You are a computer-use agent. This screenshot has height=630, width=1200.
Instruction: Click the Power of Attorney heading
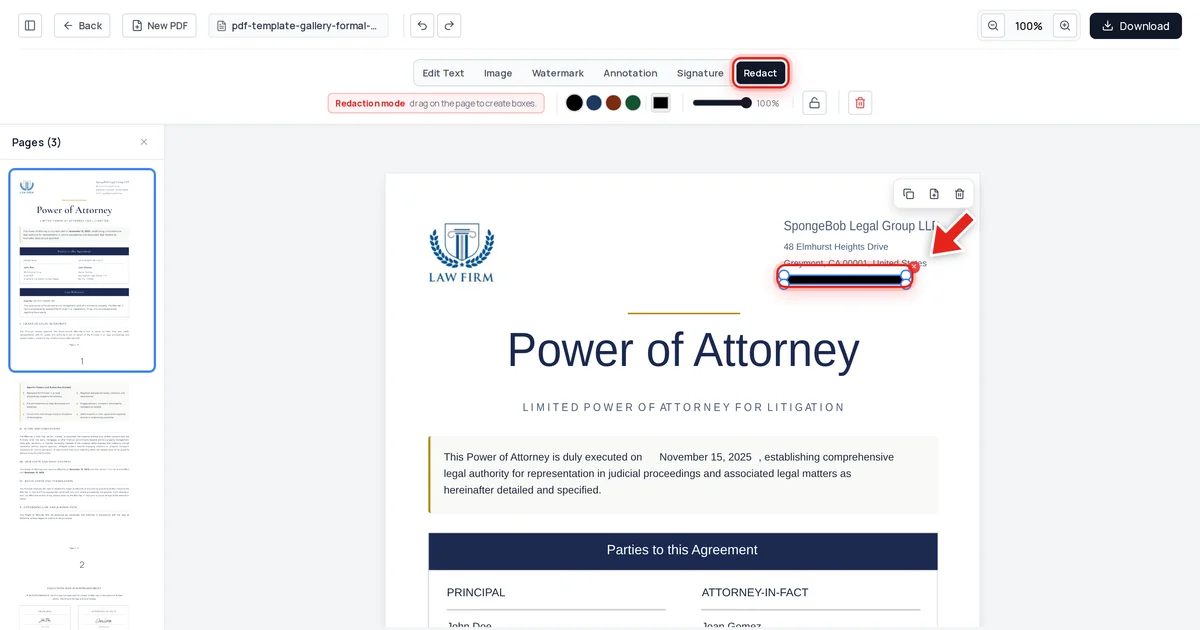pos(683,350)
